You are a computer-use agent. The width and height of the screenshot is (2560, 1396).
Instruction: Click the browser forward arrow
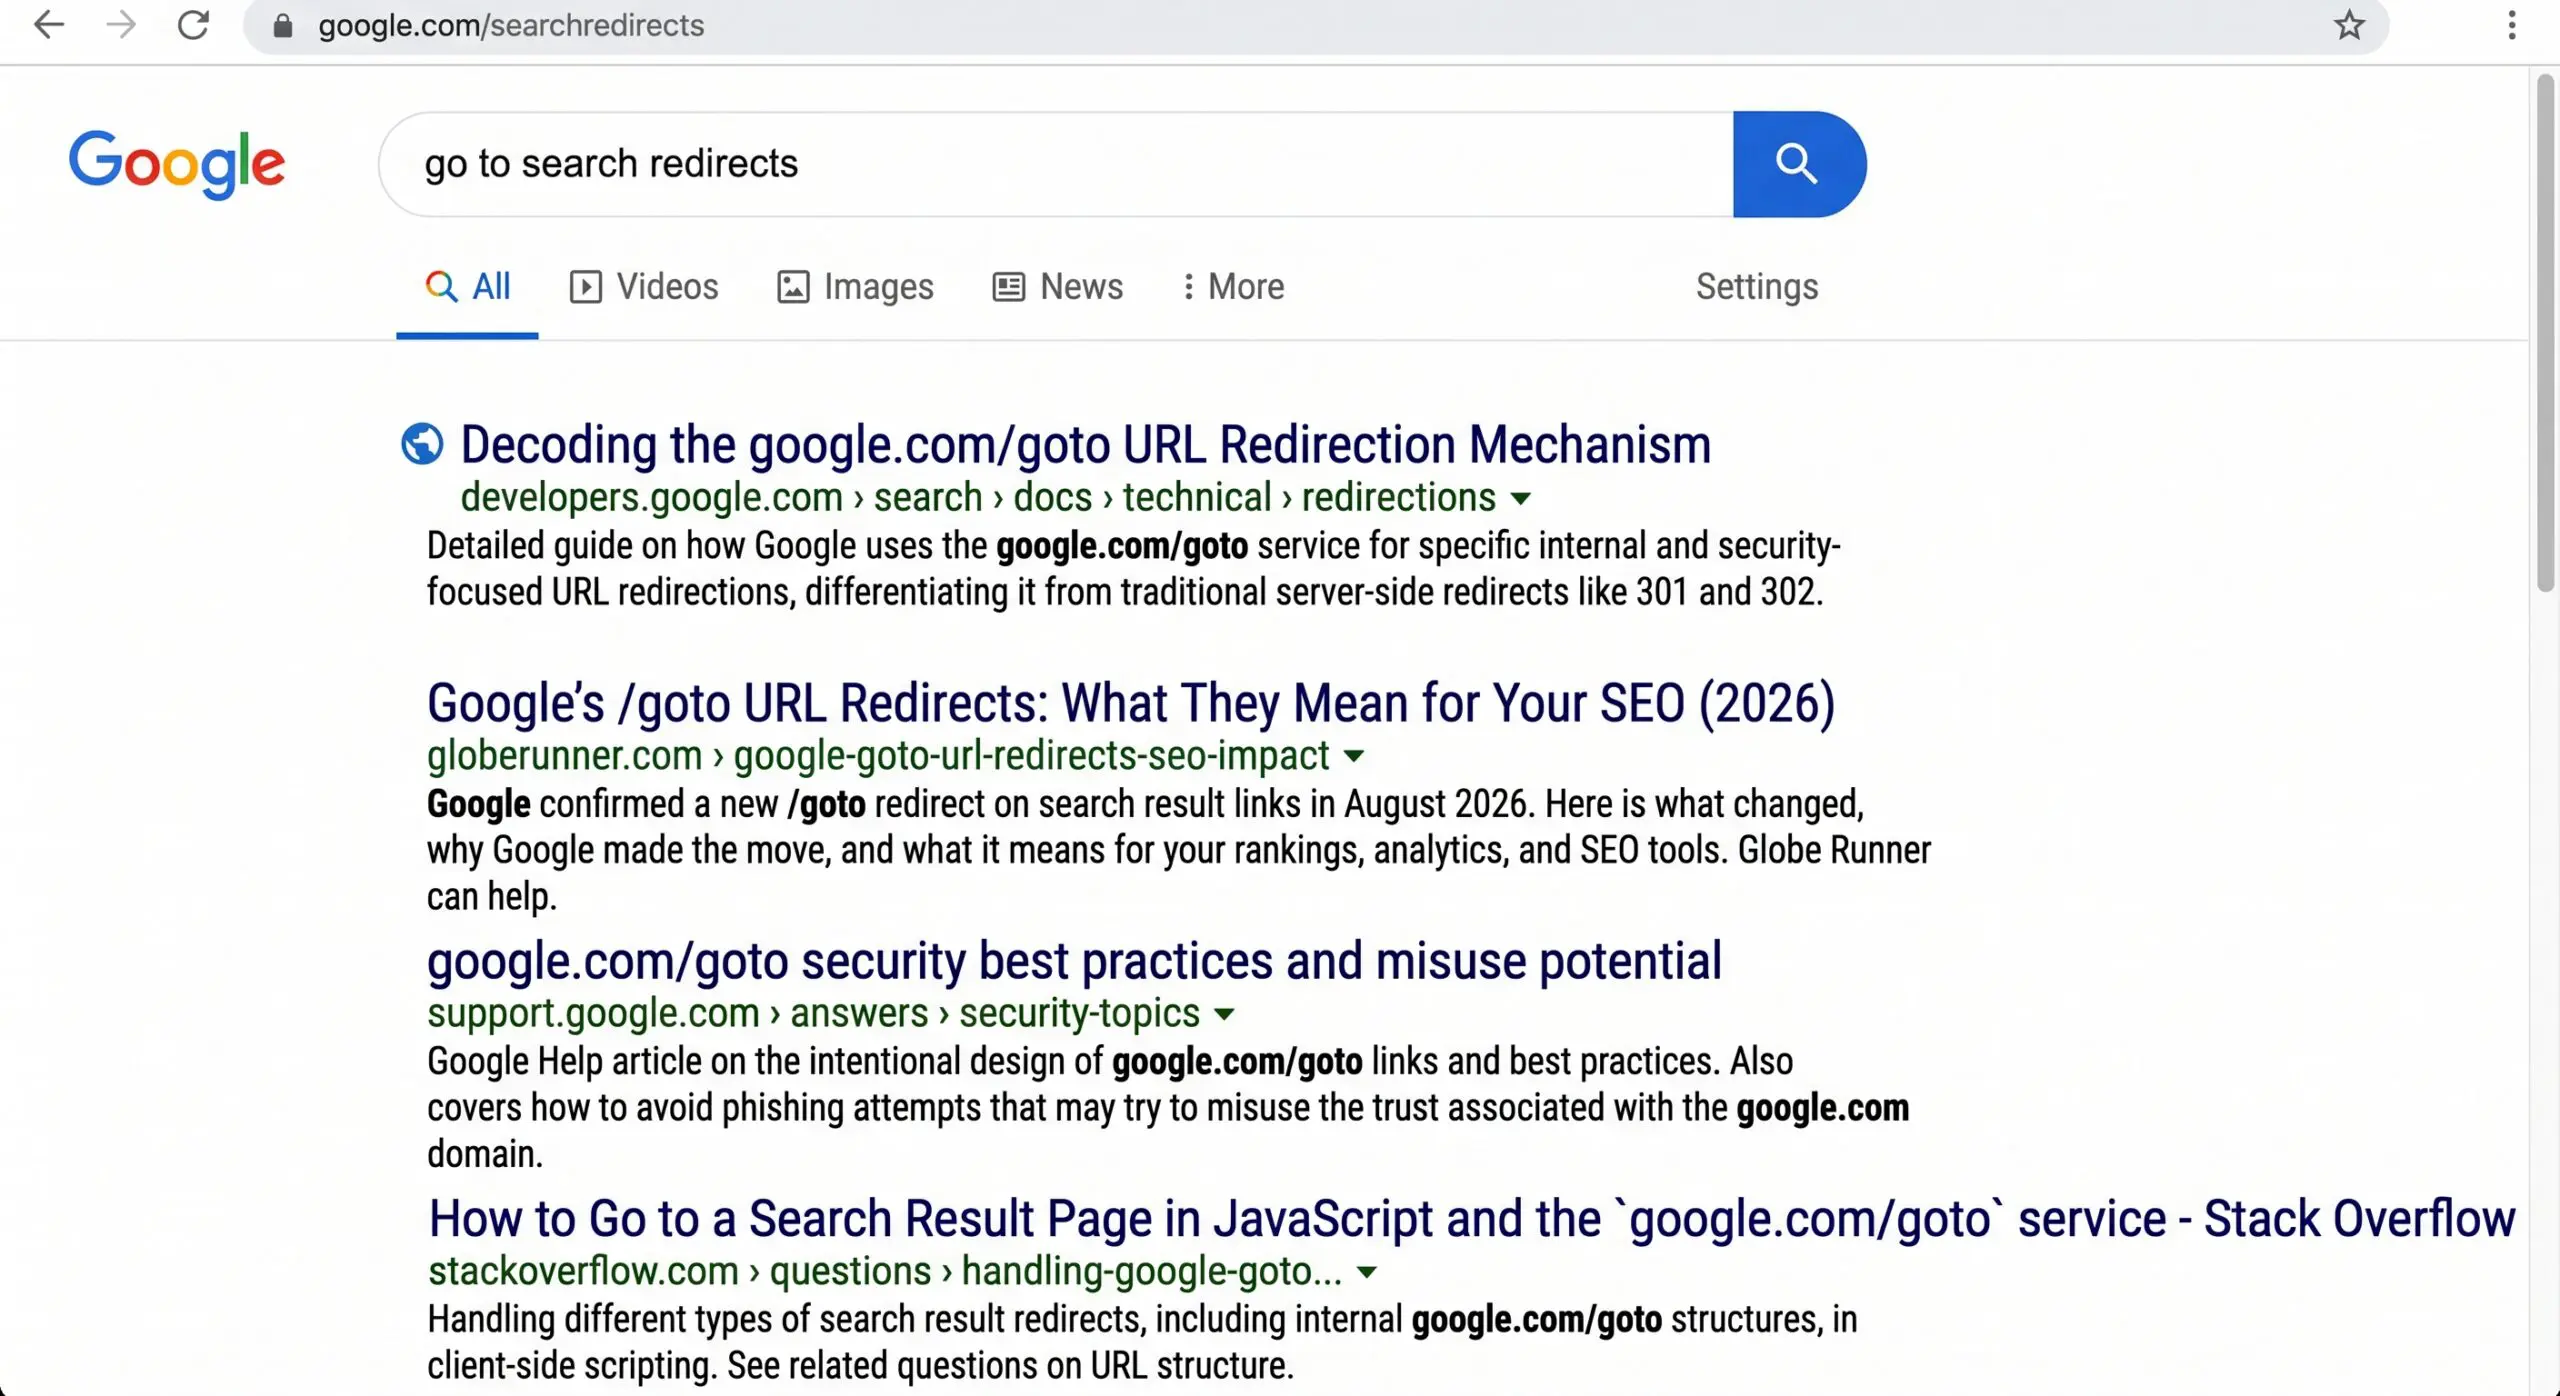click(121, 24)
